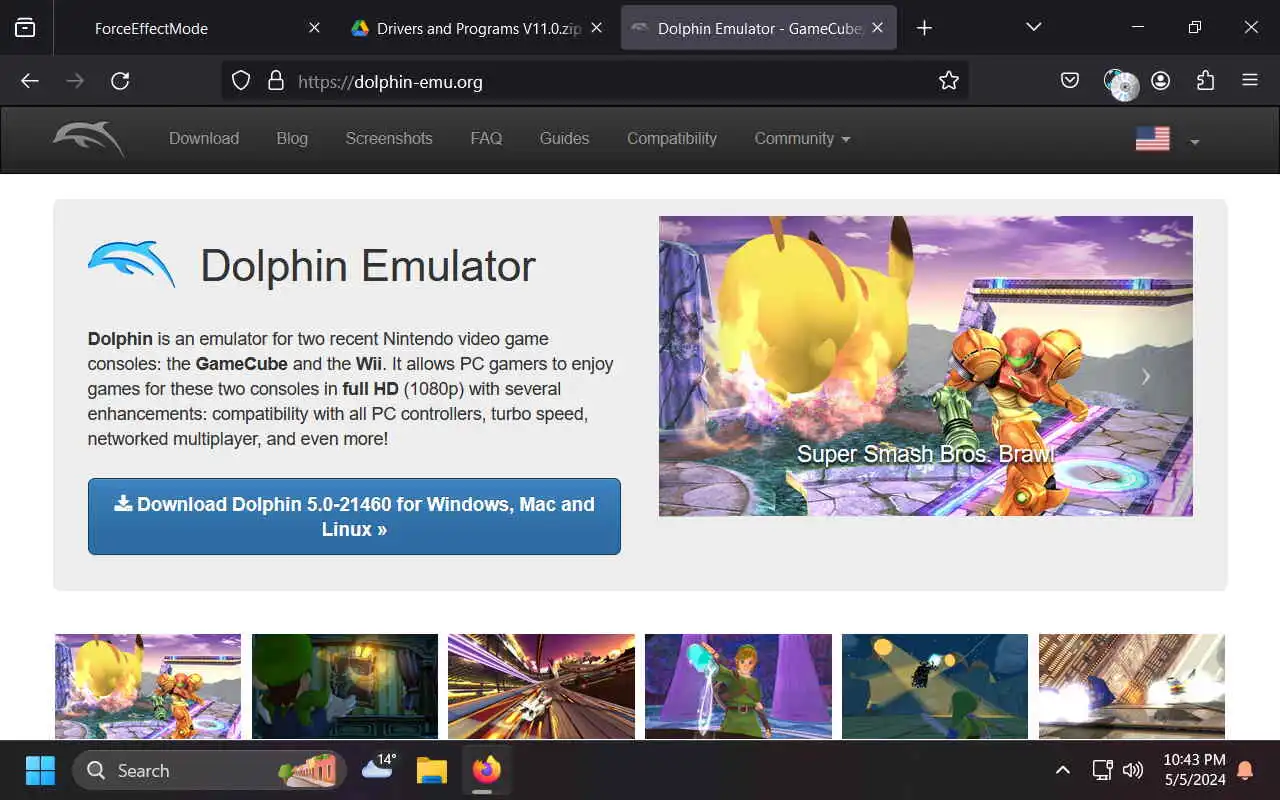This screenshot has width=1280, height=800.
Task: Switch to Drivers and Programs V11.0.zip tab
Action: (x=478, y=28)
